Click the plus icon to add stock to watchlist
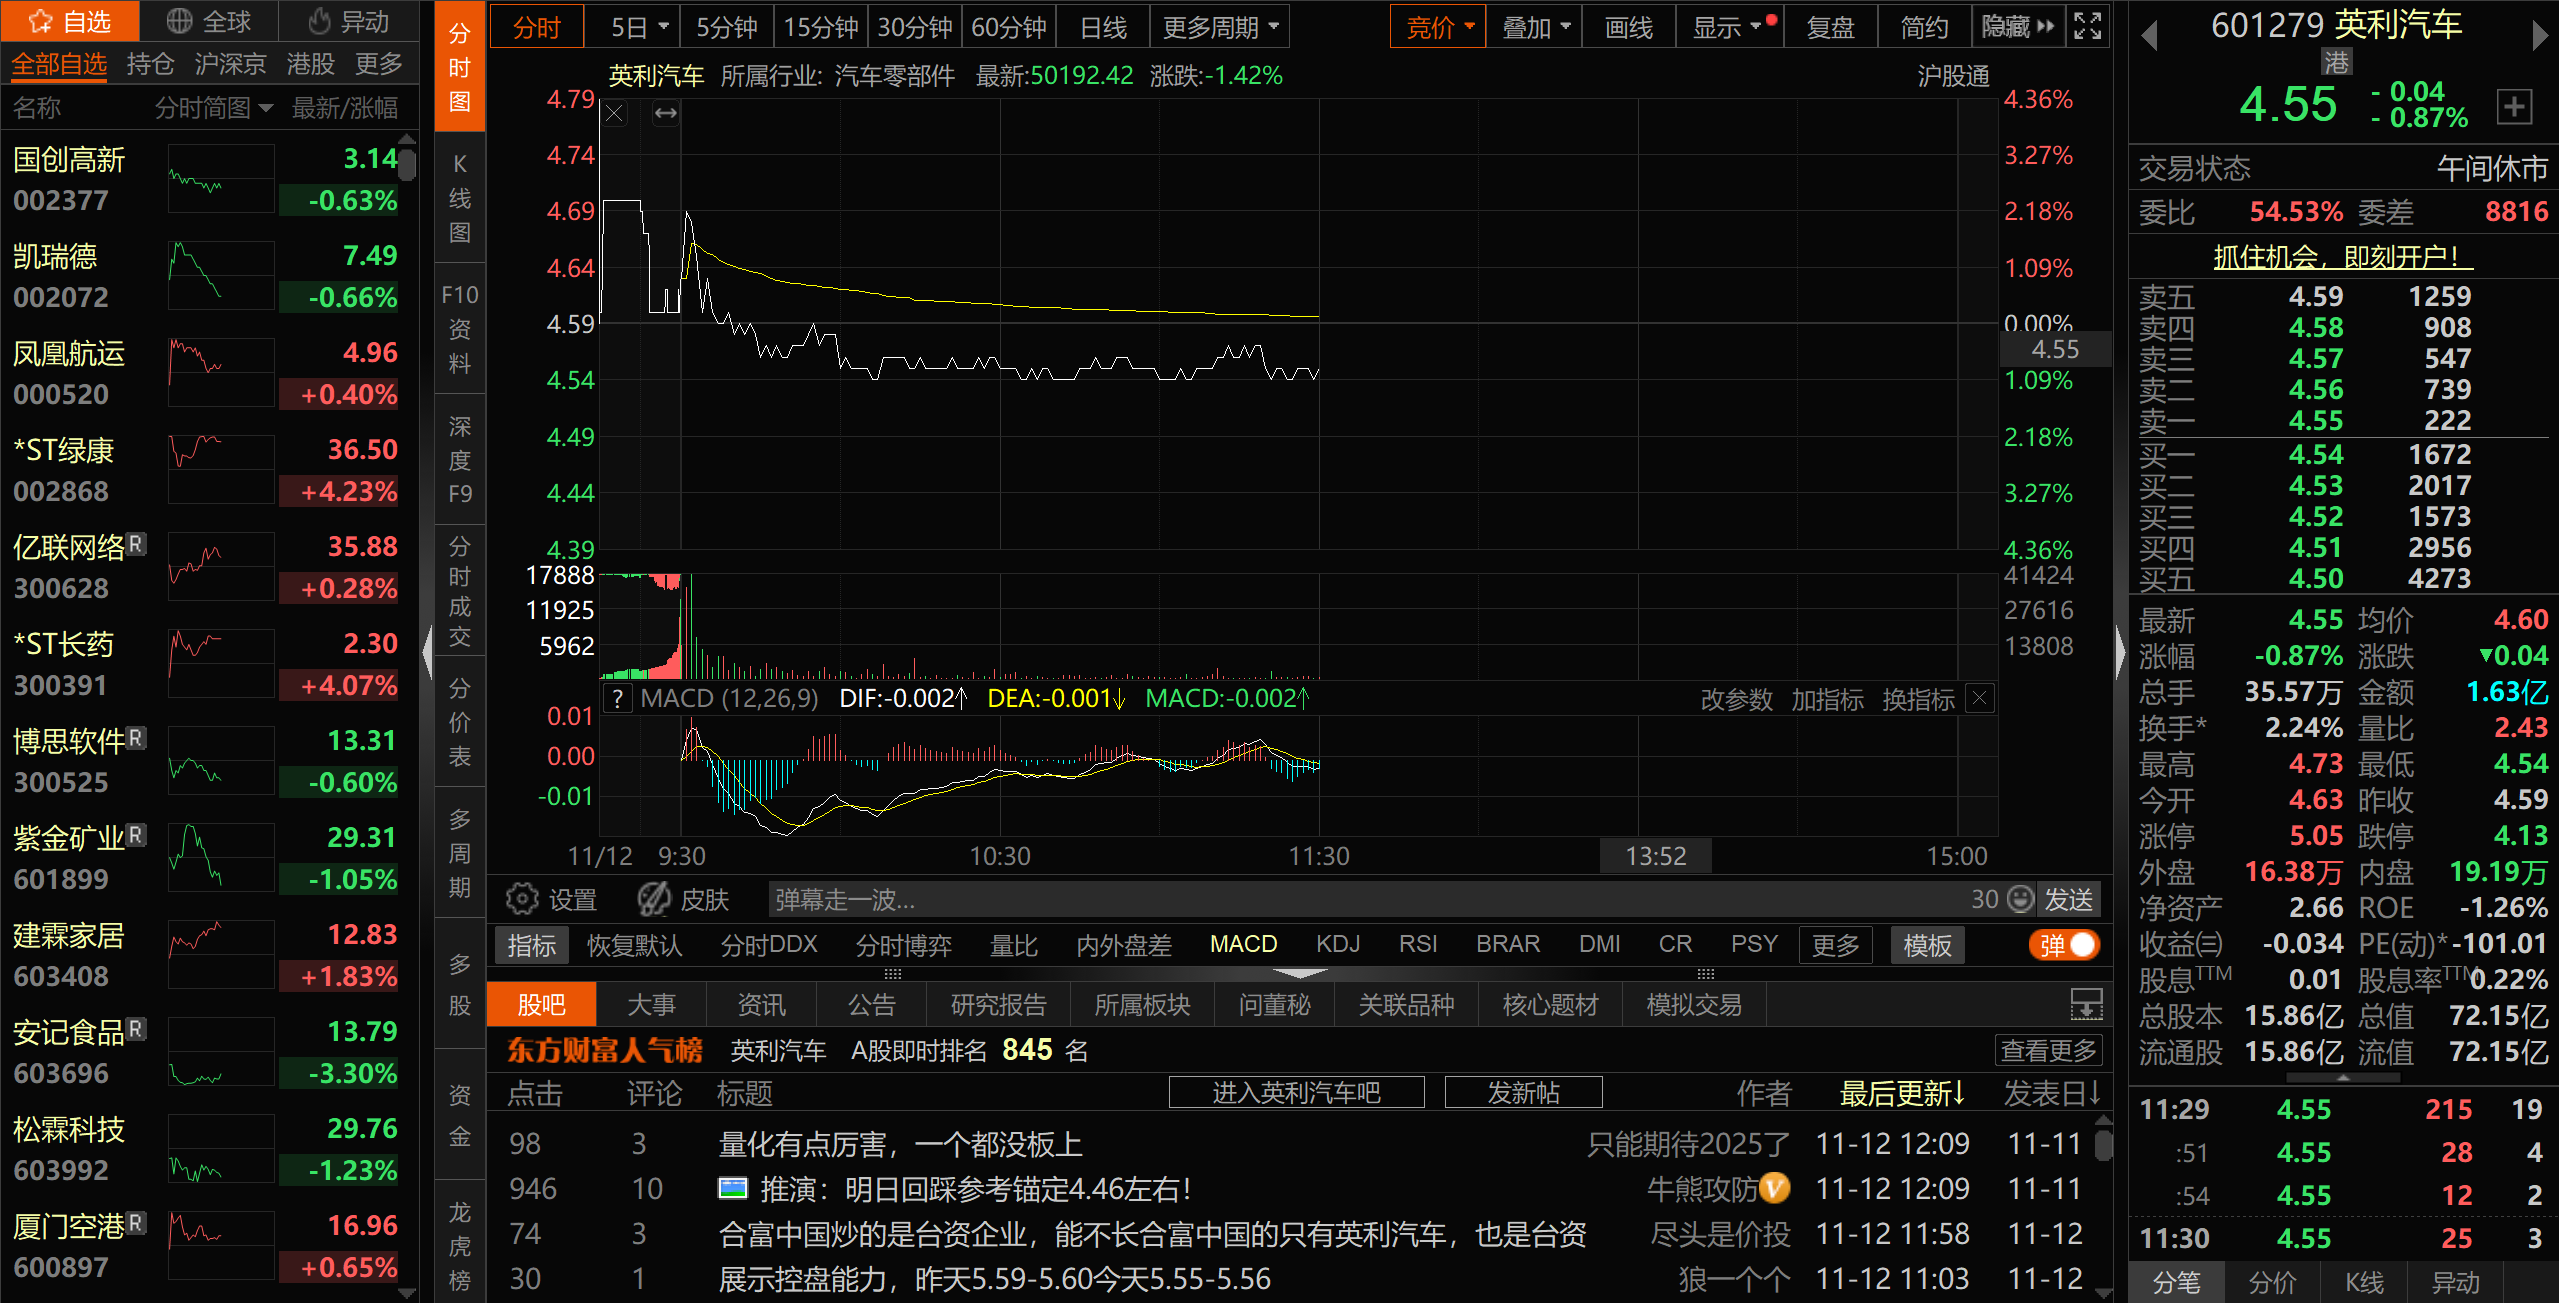This screenshot has width=2559, height=1303. click(x=2515, y=106)
